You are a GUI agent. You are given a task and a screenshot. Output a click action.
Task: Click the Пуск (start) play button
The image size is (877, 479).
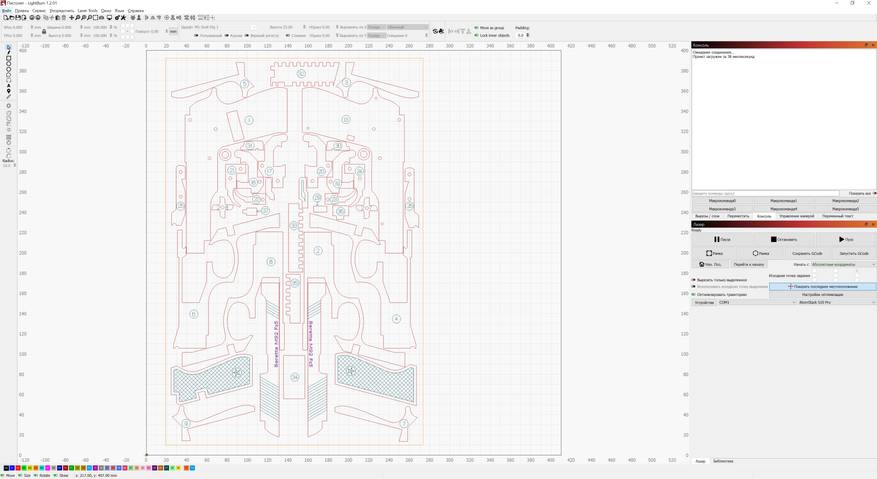tap(846, 239)
